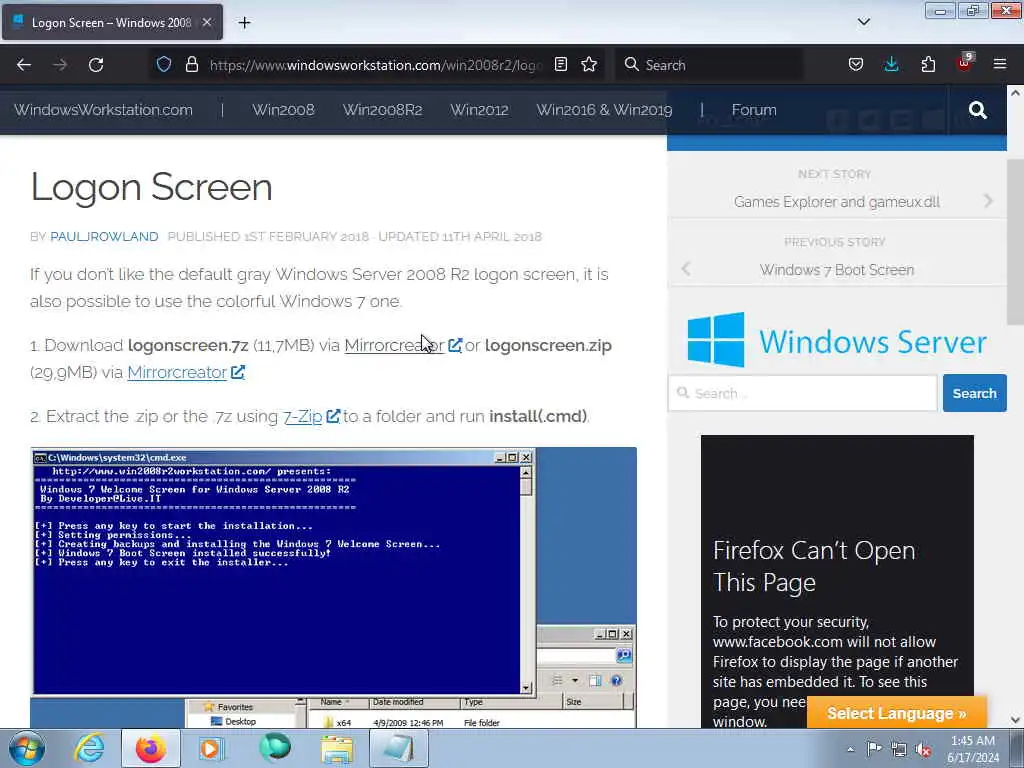Open a new browser tab
This screenshot has width=1024, height=768.
point(244,23)
